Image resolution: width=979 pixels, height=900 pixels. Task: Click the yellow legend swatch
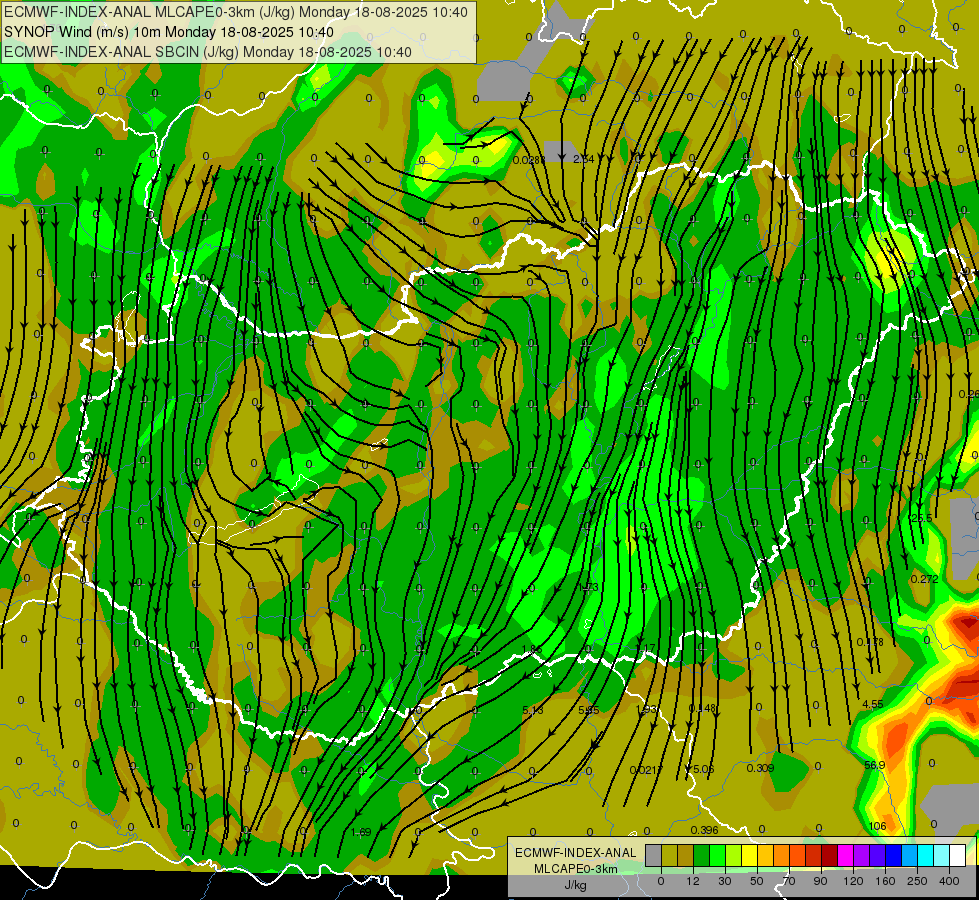tap(750, 856)
